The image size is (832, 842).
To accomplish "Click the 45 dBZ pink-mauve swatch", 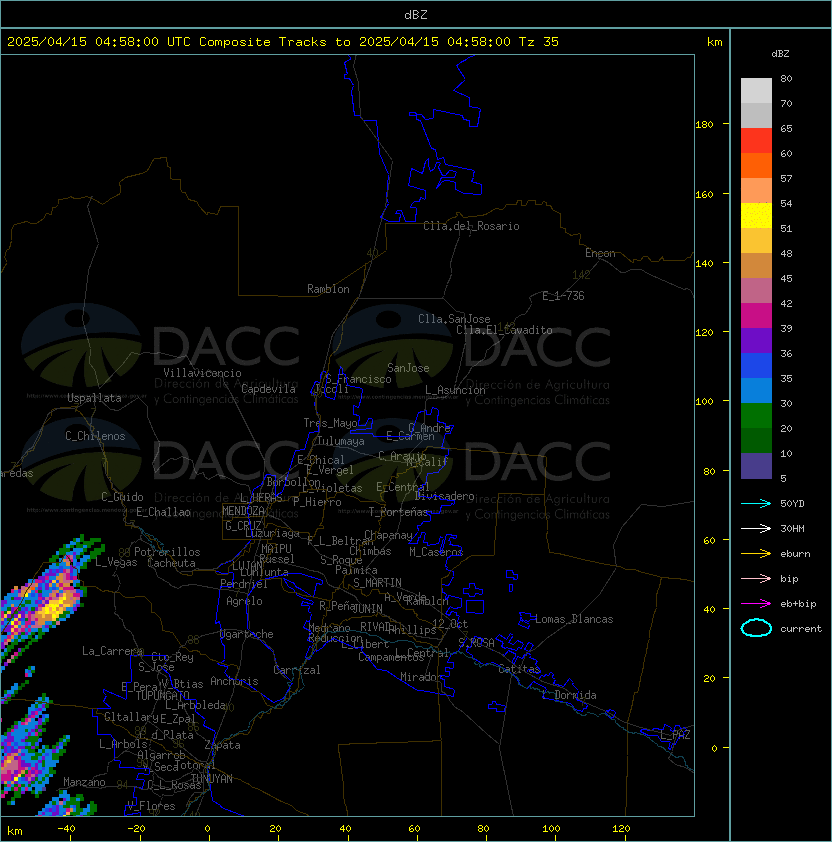I will click(756, 291).
